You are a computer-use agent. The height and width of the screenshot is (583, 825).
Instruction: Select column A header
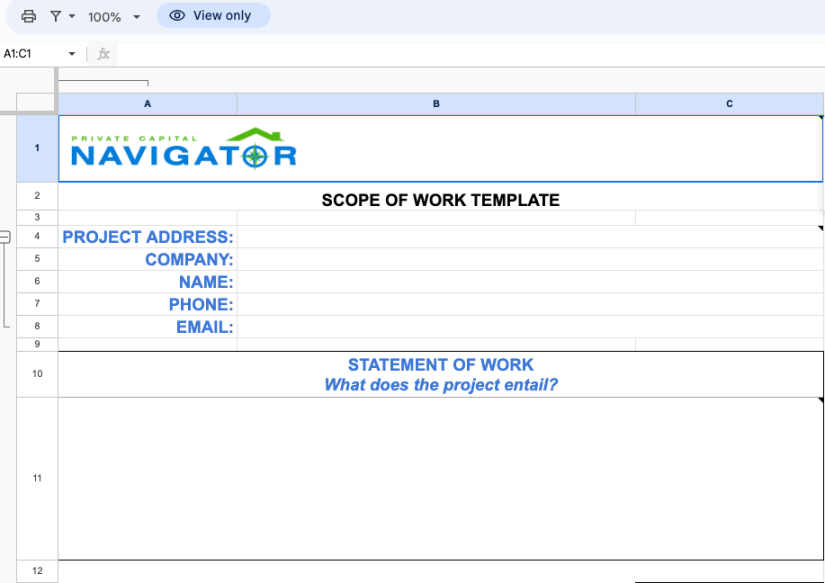coord(148,104)
